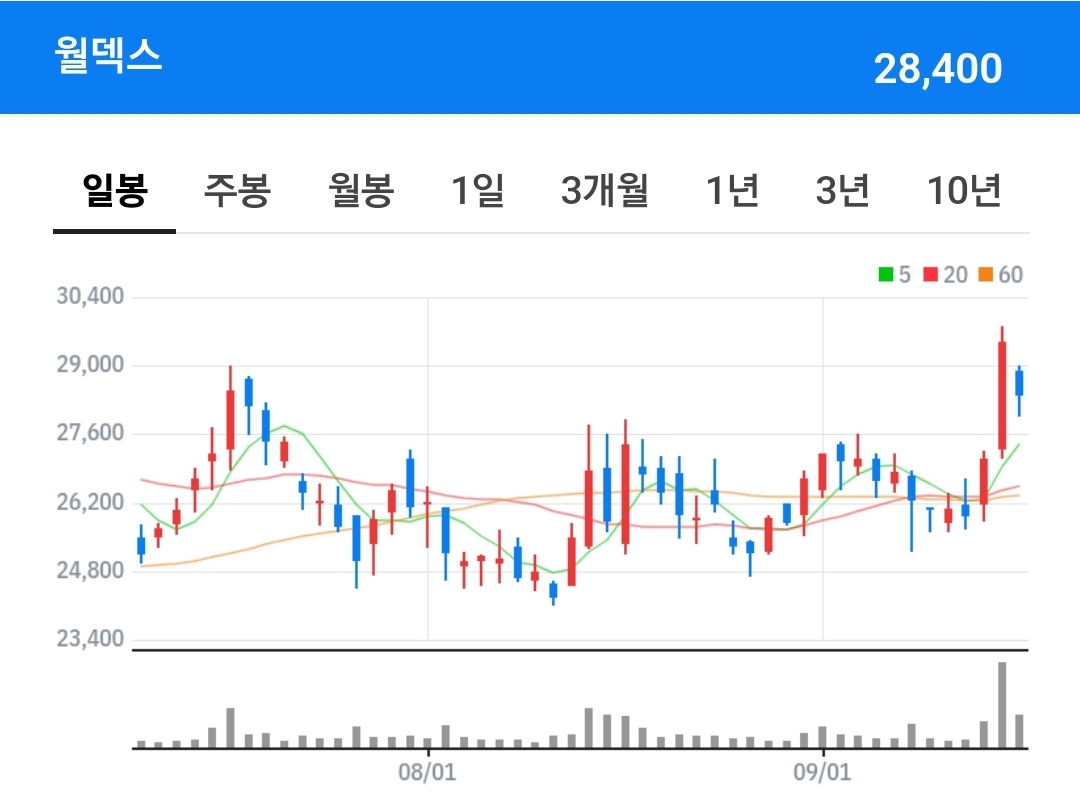The width and height of the screenshot is (1080, 811).
Task: Click the 월덱스 stock name in header
Action: click(x=108, y=55)
